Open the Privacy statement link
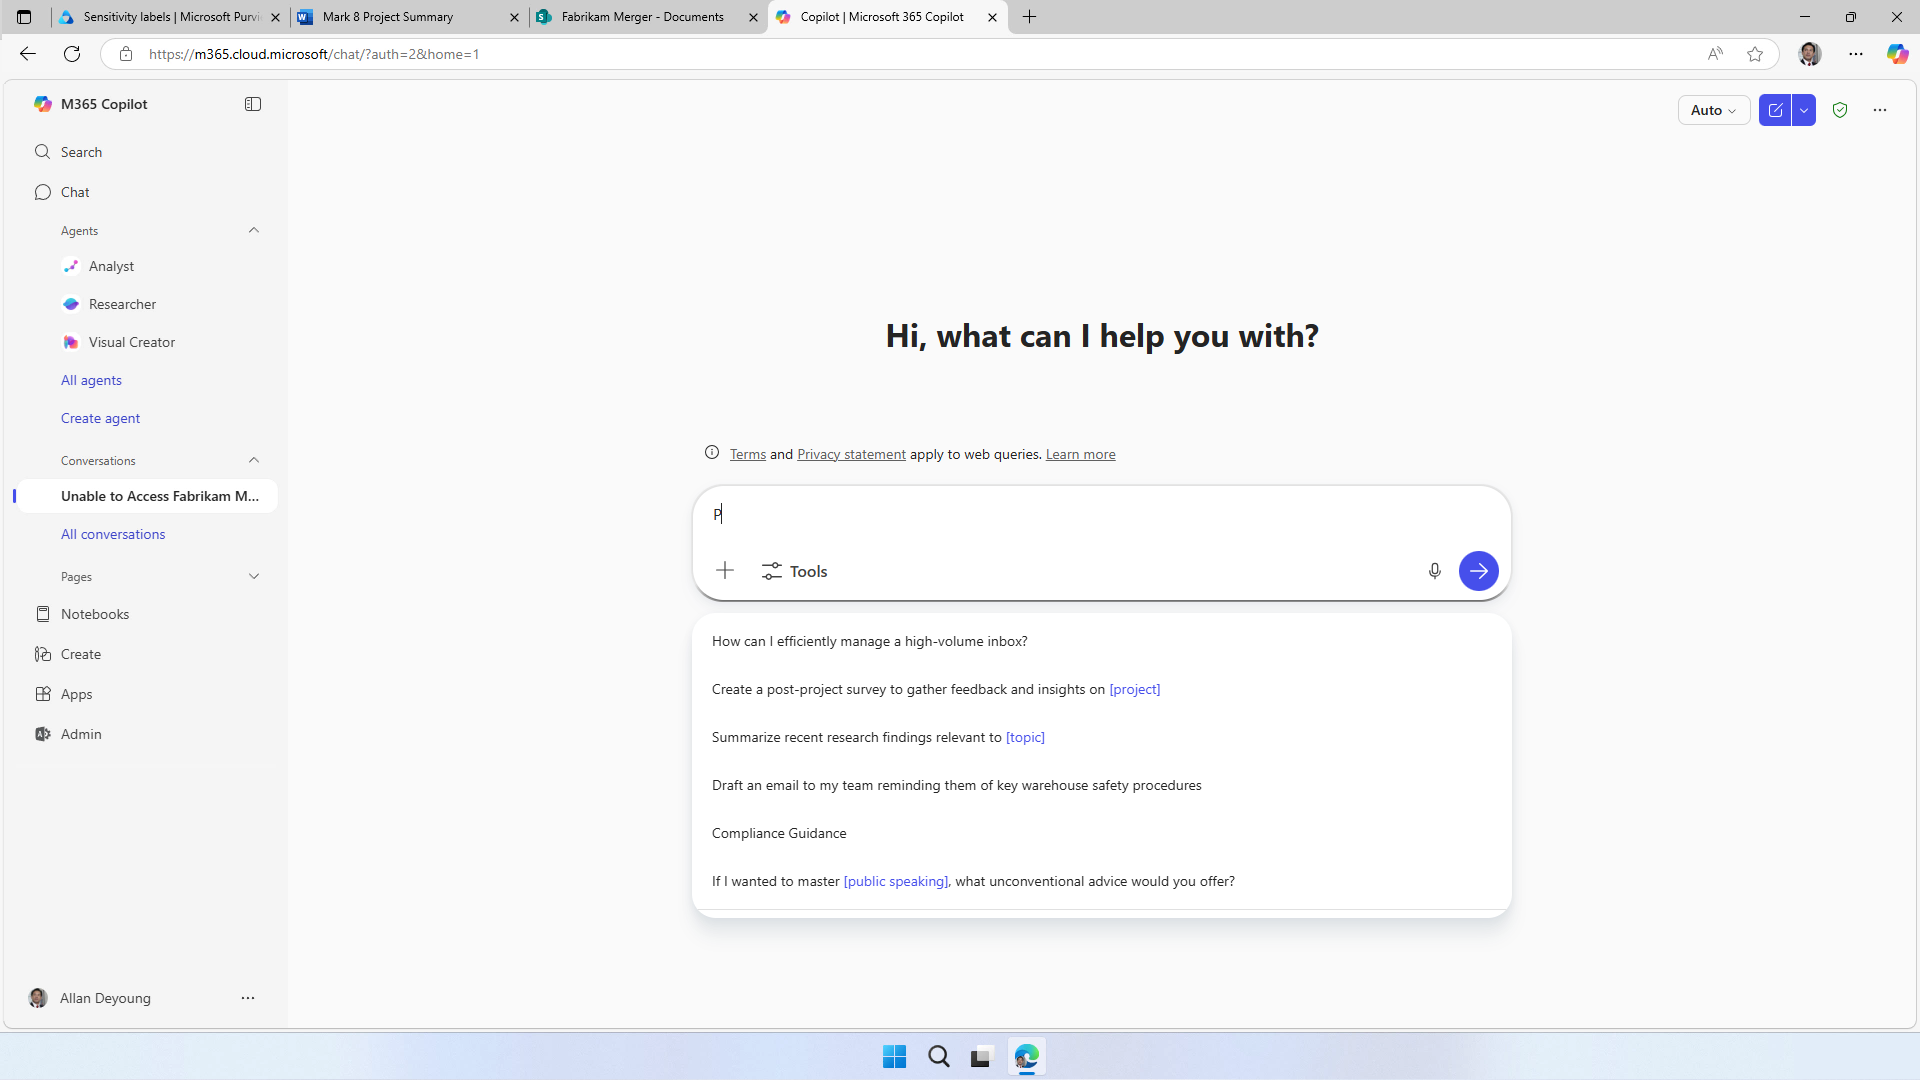1920x1080 pixels. tap(851, 454)
